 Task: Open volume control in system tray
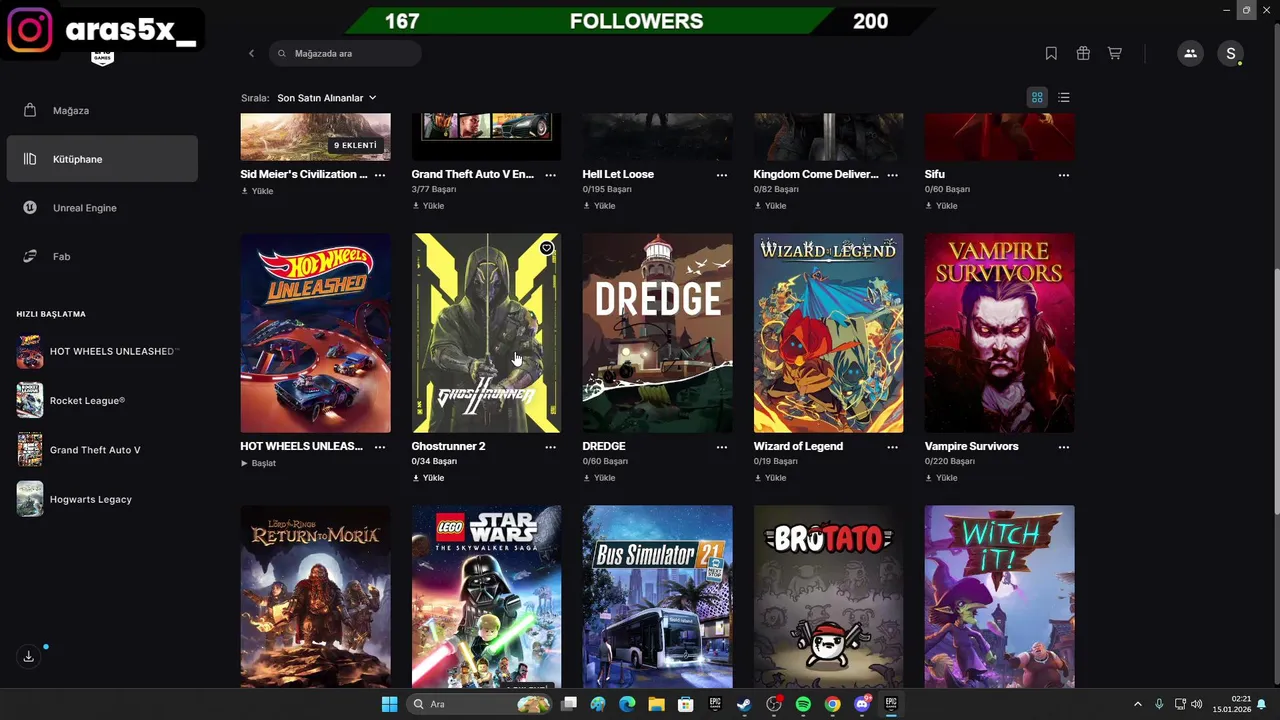pos(1197,704)
